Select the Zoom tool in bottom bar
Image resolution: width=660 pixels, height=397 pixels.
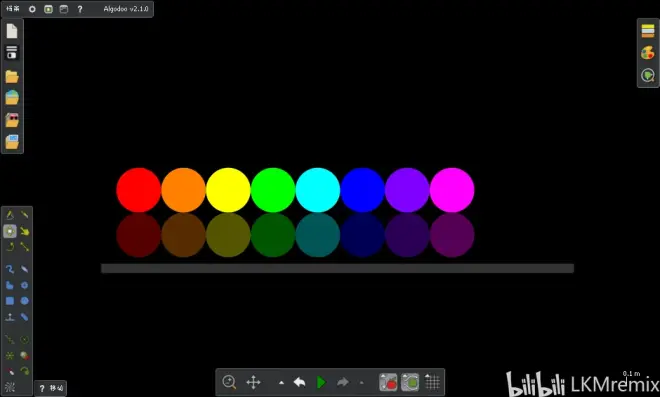[229, 382]
